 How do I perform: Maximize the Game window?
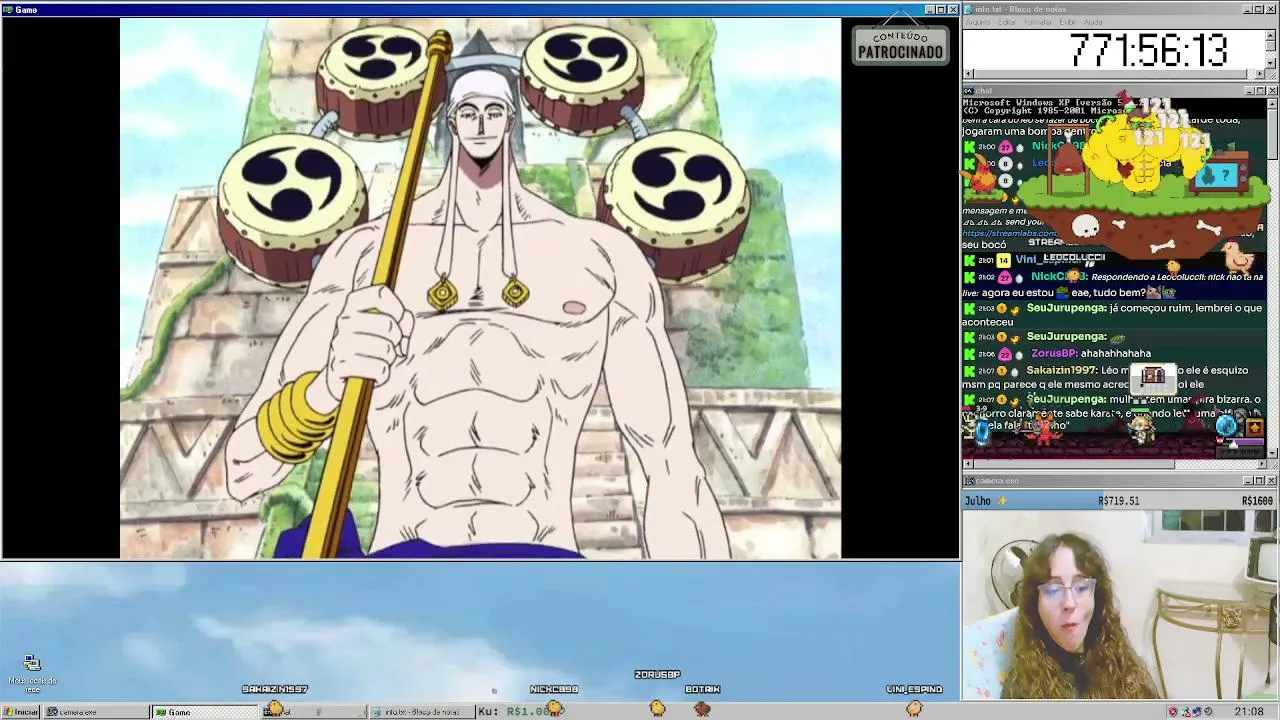(941, 10)
